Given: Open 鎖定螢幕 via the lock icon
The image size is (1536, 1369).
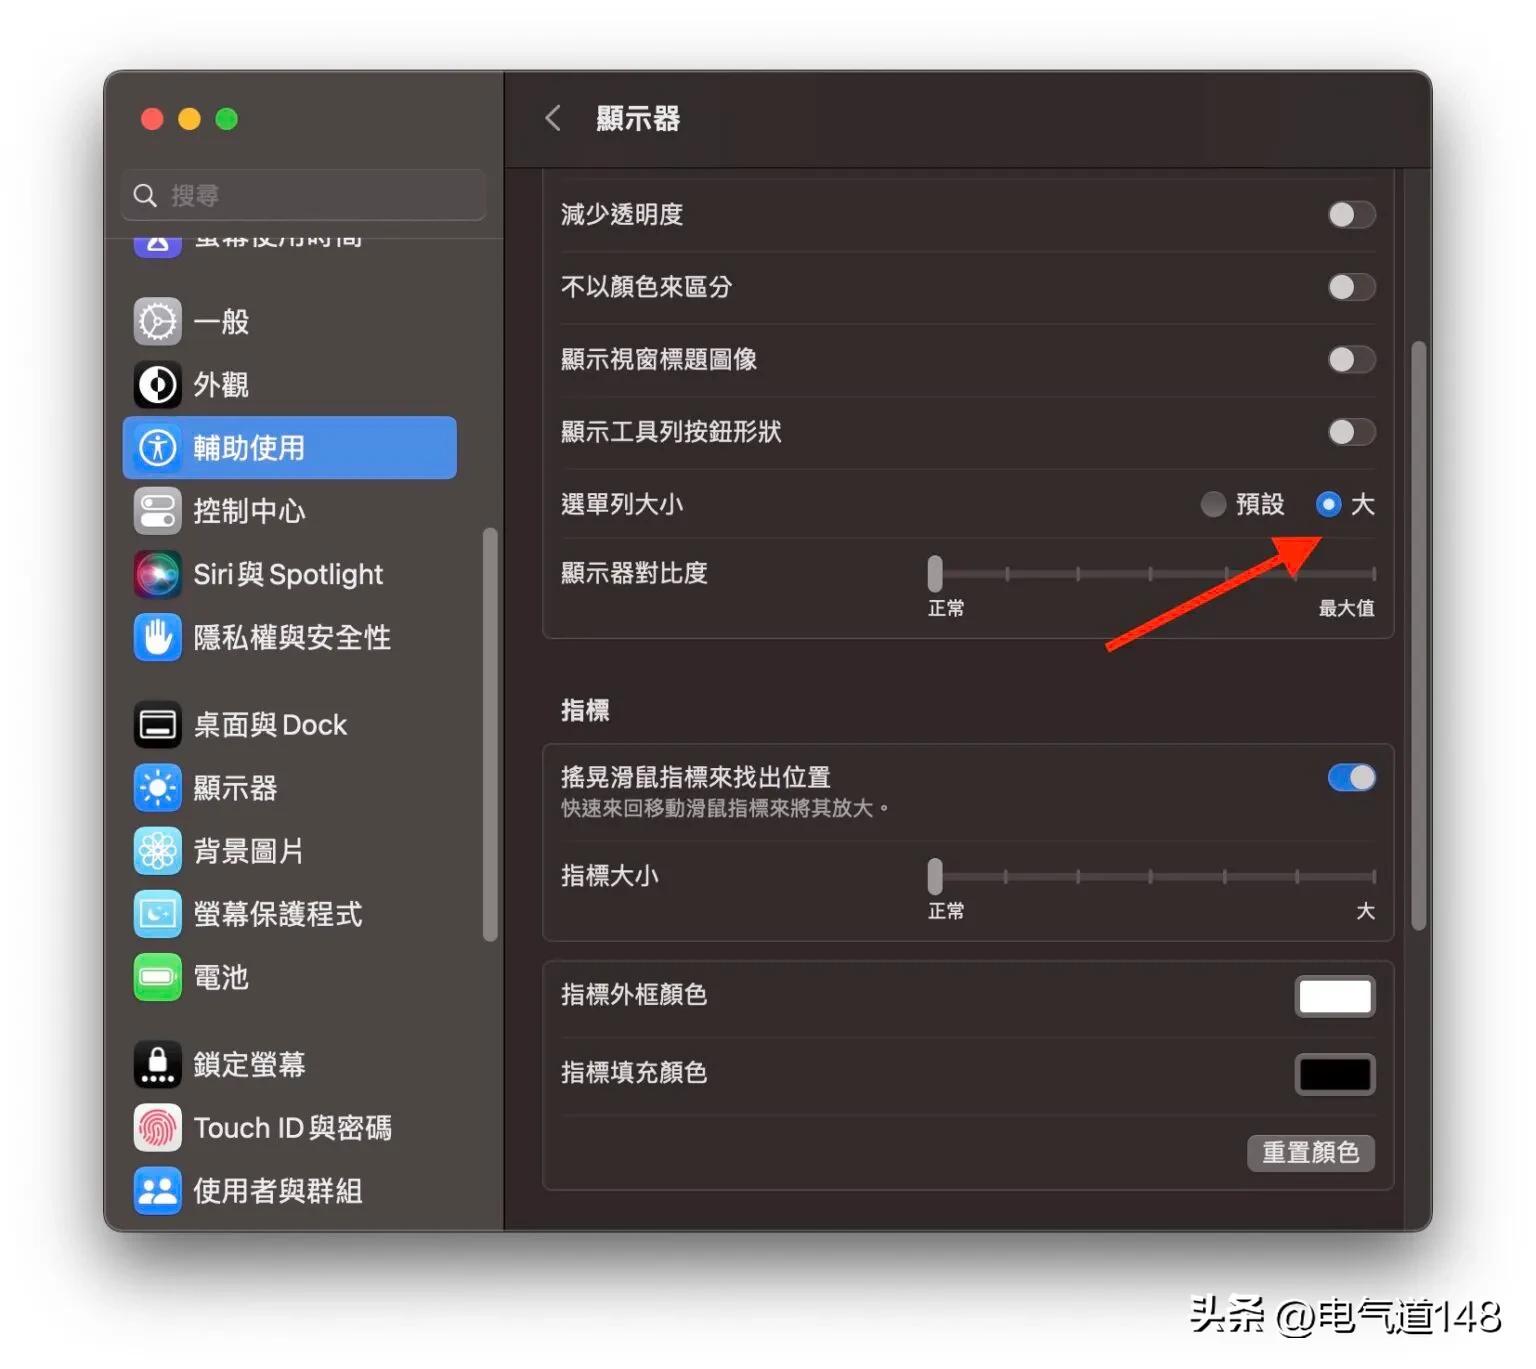Looking at the screenshot, I should (x=157, y=1064).
